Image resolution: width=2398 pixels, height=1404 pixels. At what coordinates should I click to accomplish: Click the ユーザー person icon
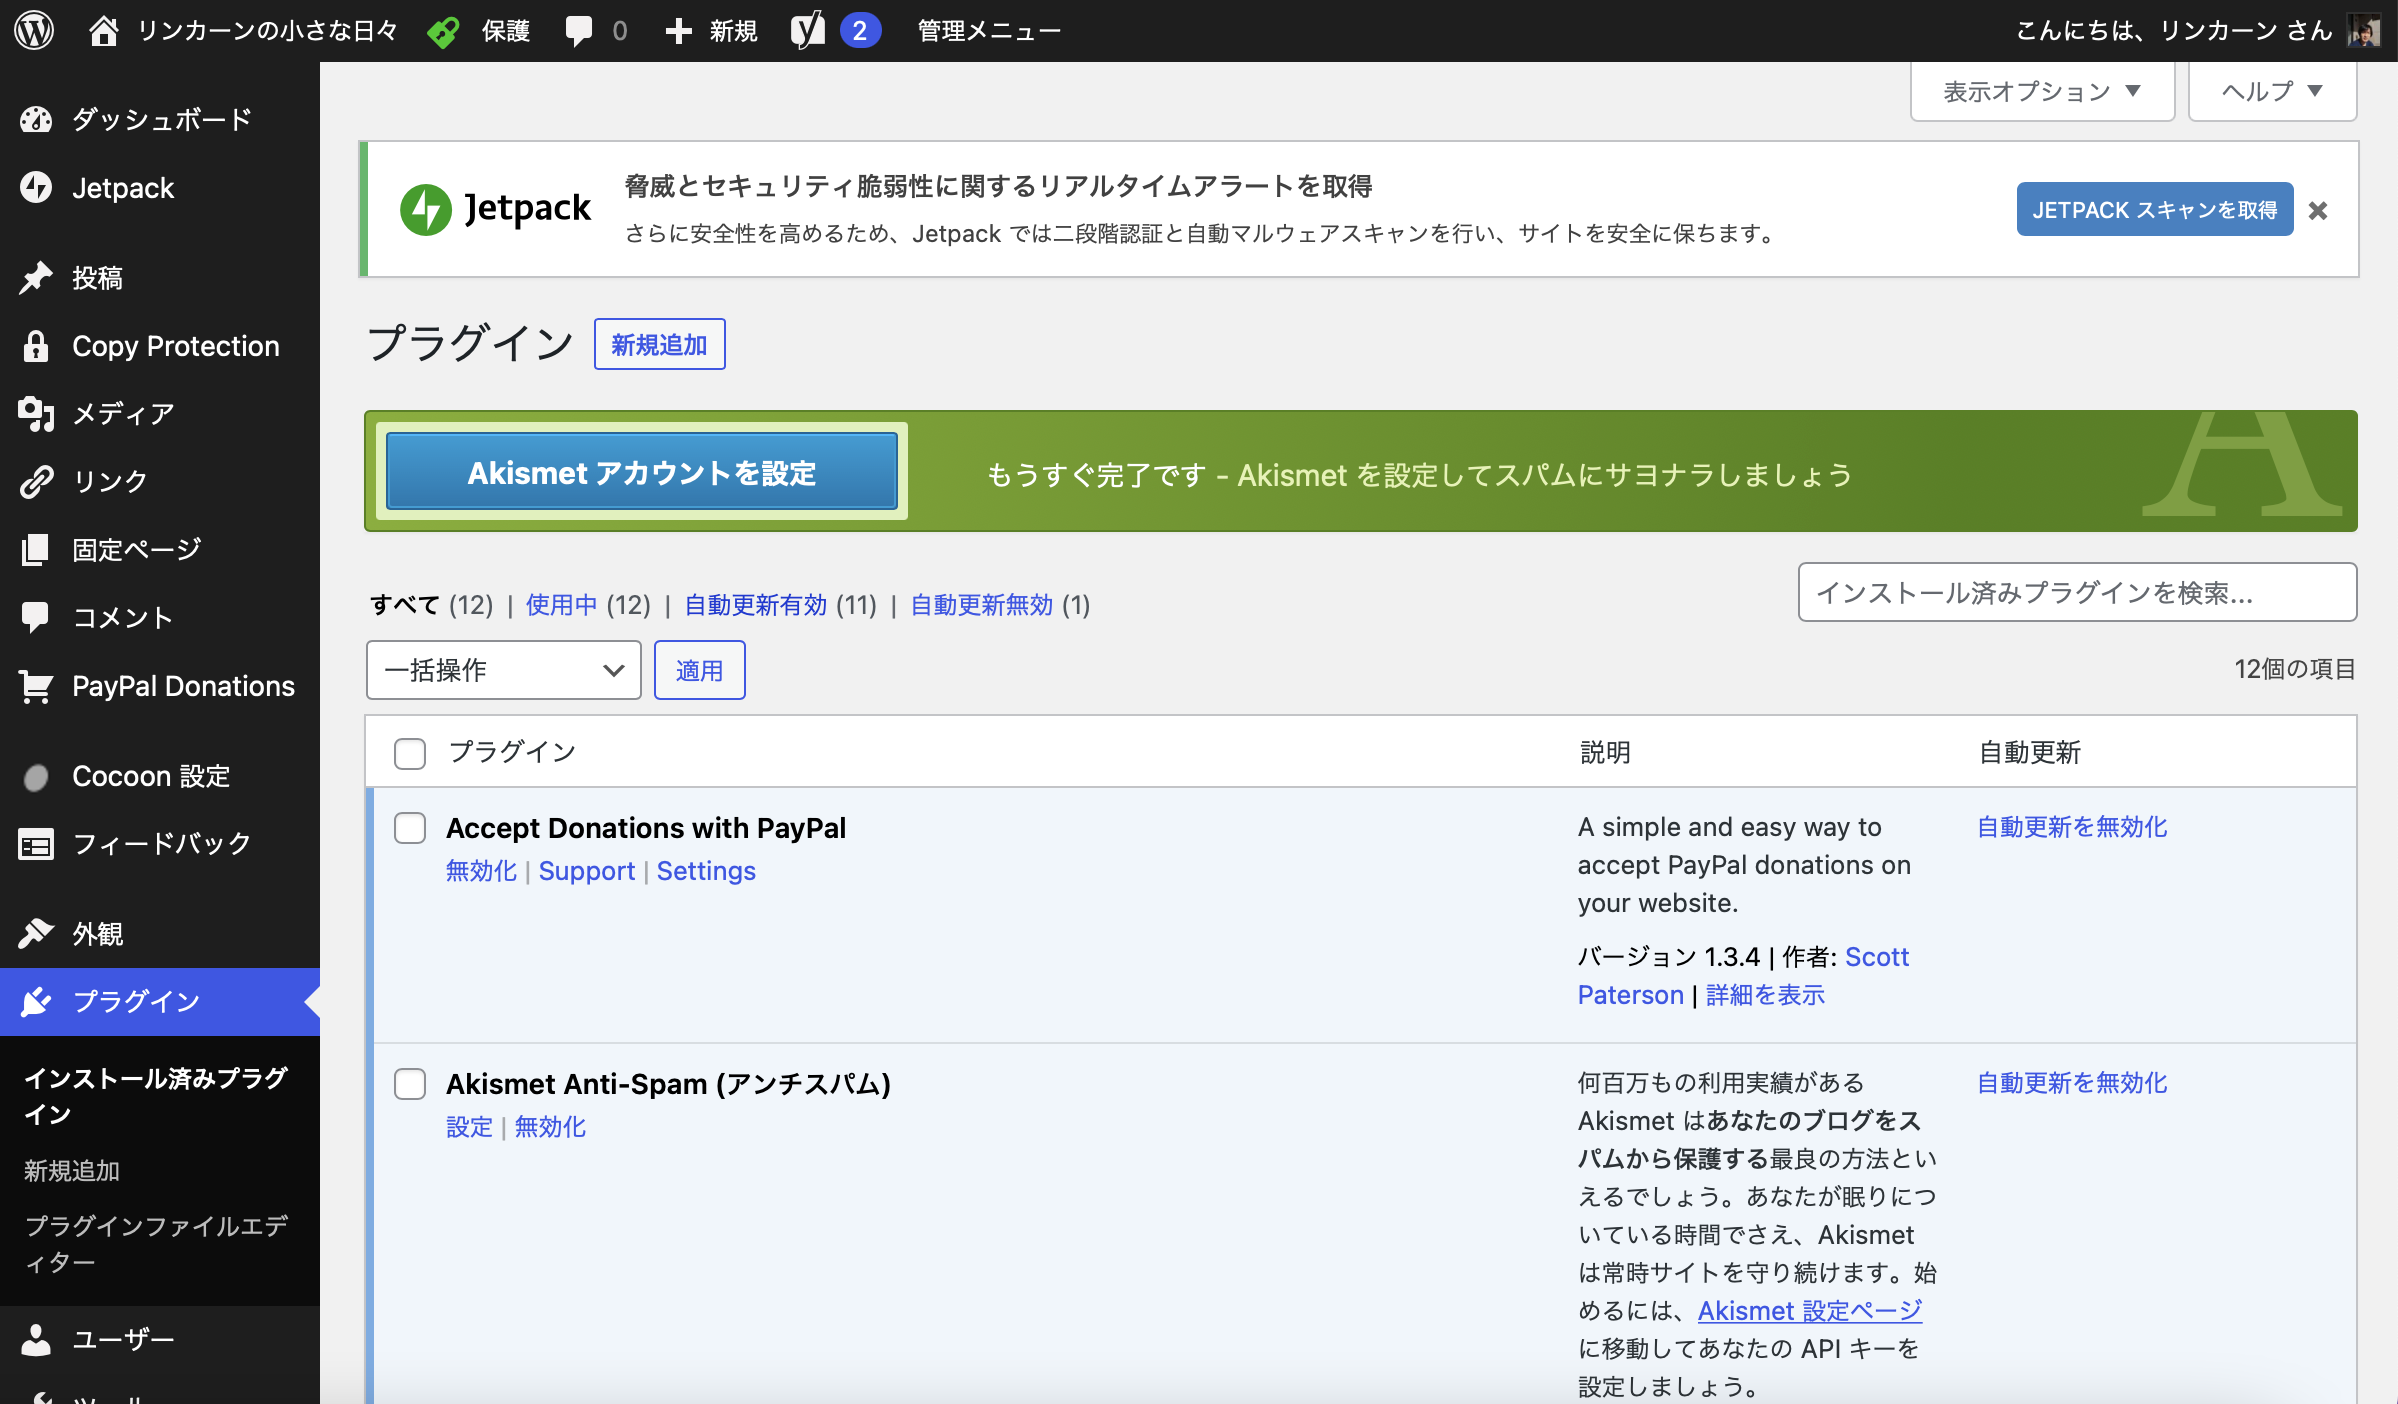point(36,1340)
